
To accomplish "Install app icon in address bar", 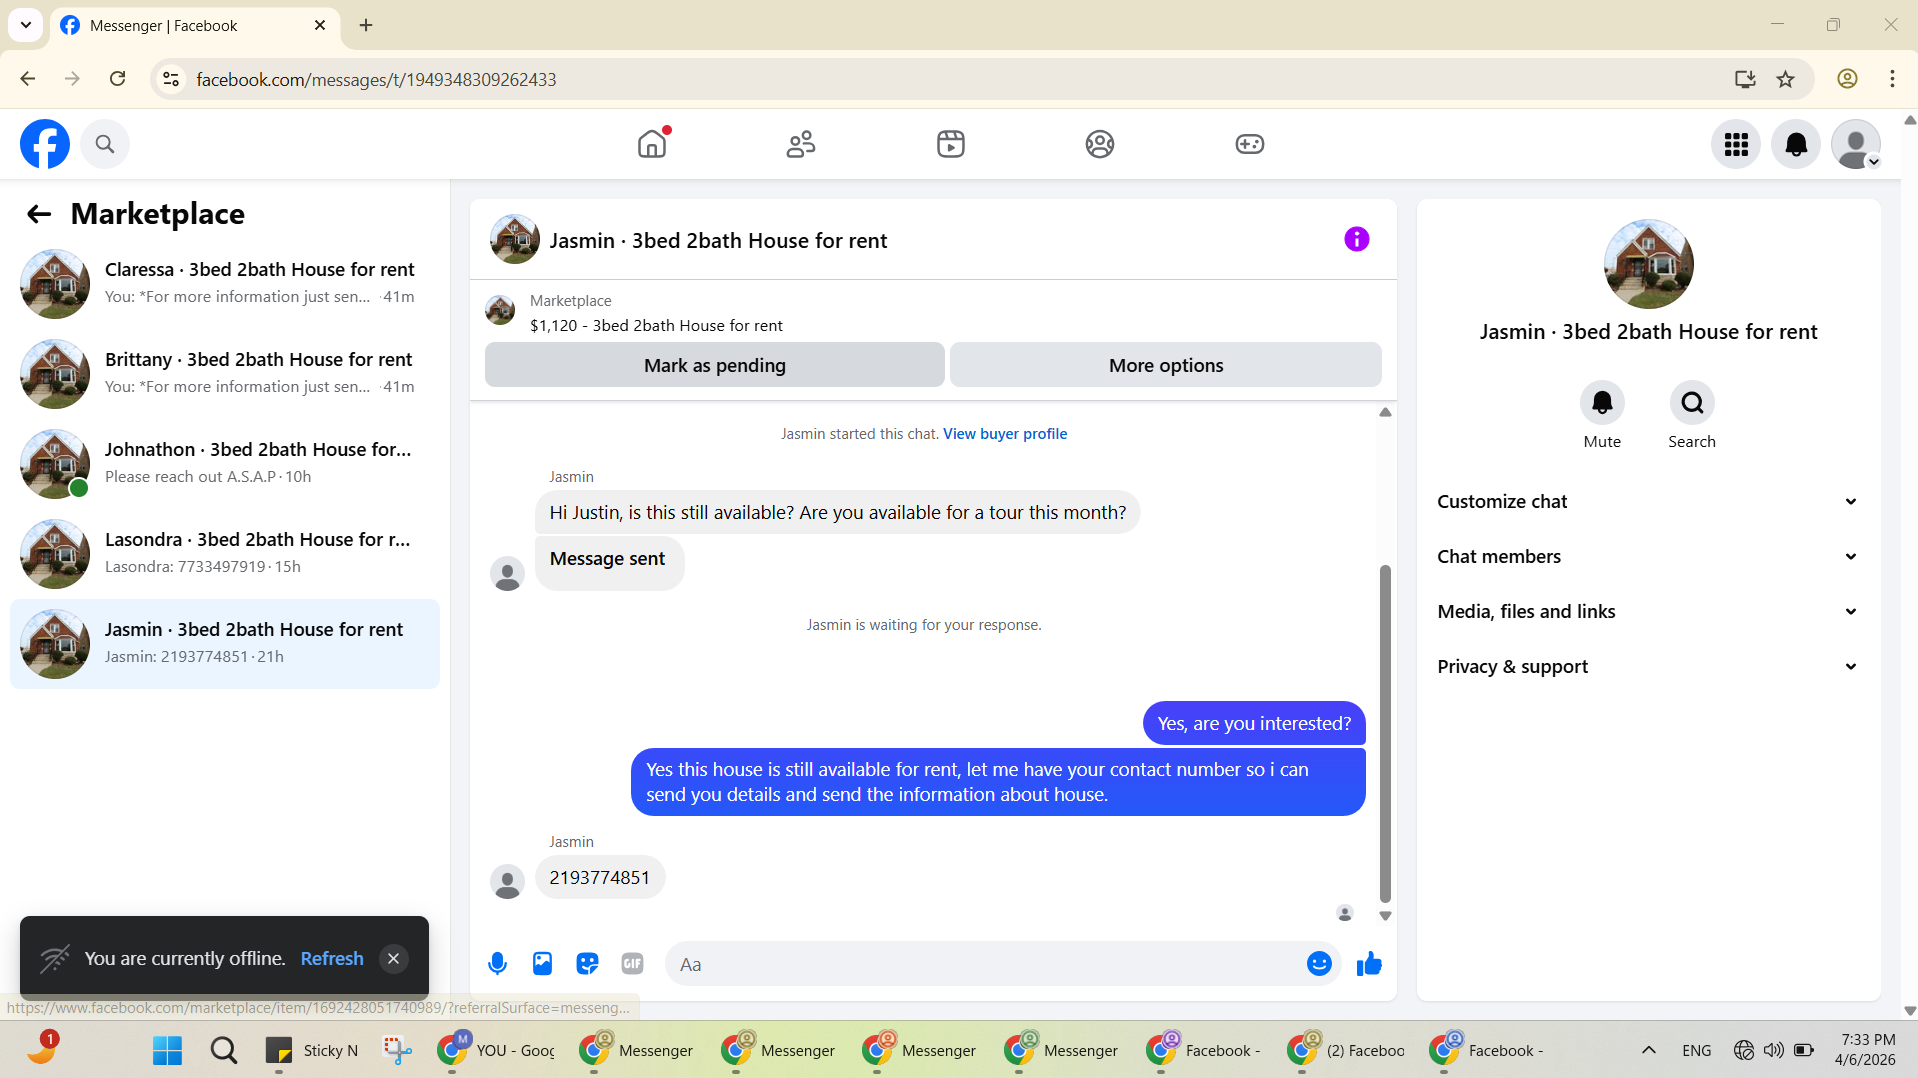I will (x=1745, y=79).
